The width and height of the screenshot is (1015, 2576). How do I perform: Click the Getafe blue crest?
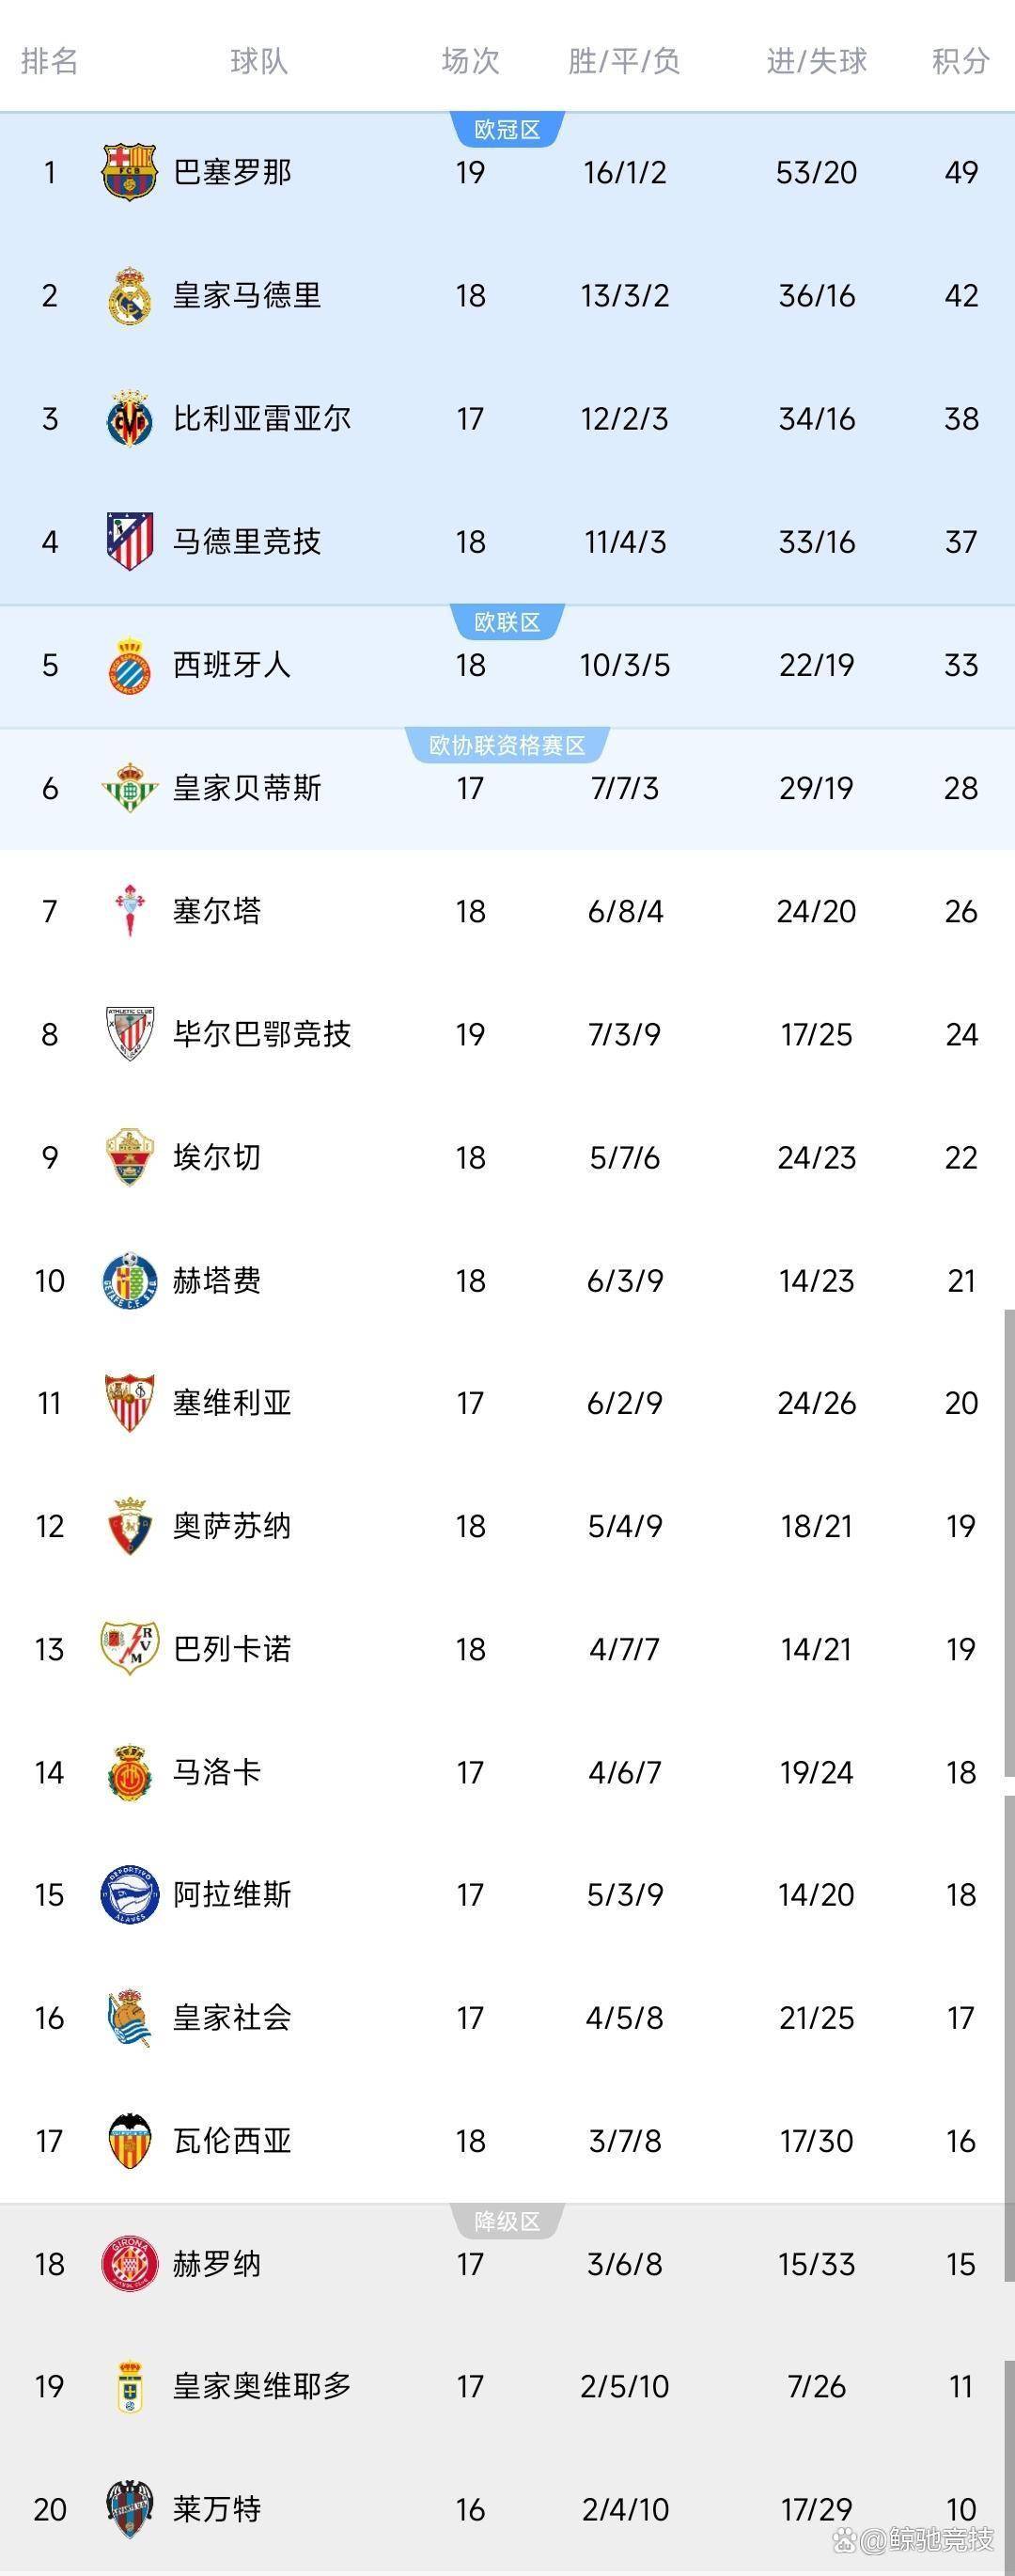click(129, 1280)
